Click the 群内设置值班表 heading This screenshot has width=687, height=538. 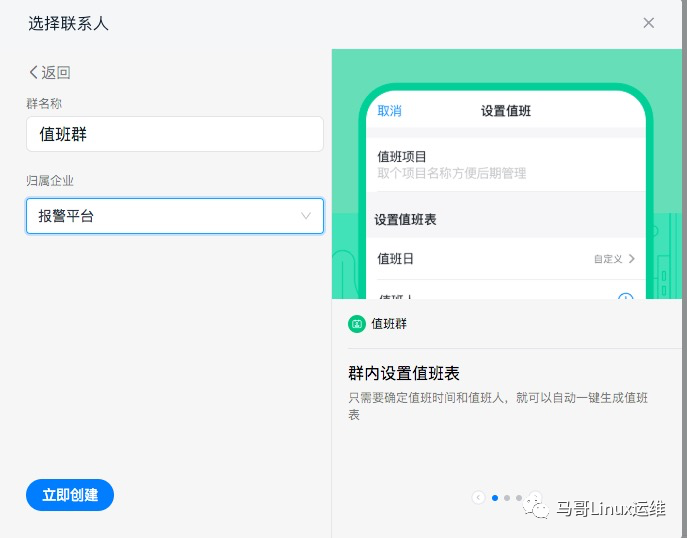click(404, 374)
